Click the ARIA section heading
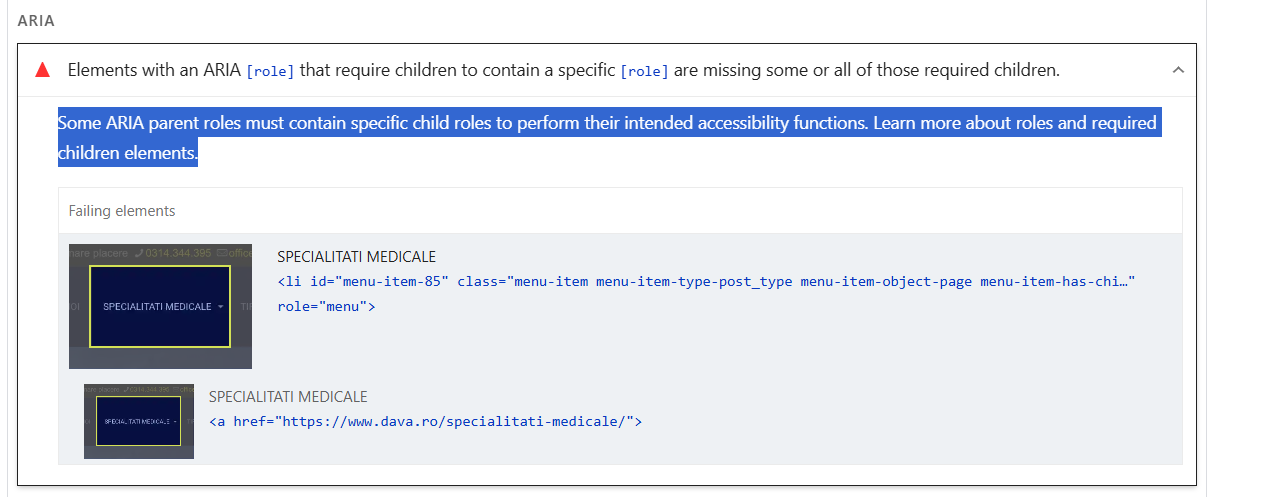Image resolution: width=1277 pixels, height=497 pixels. [36, 20]
